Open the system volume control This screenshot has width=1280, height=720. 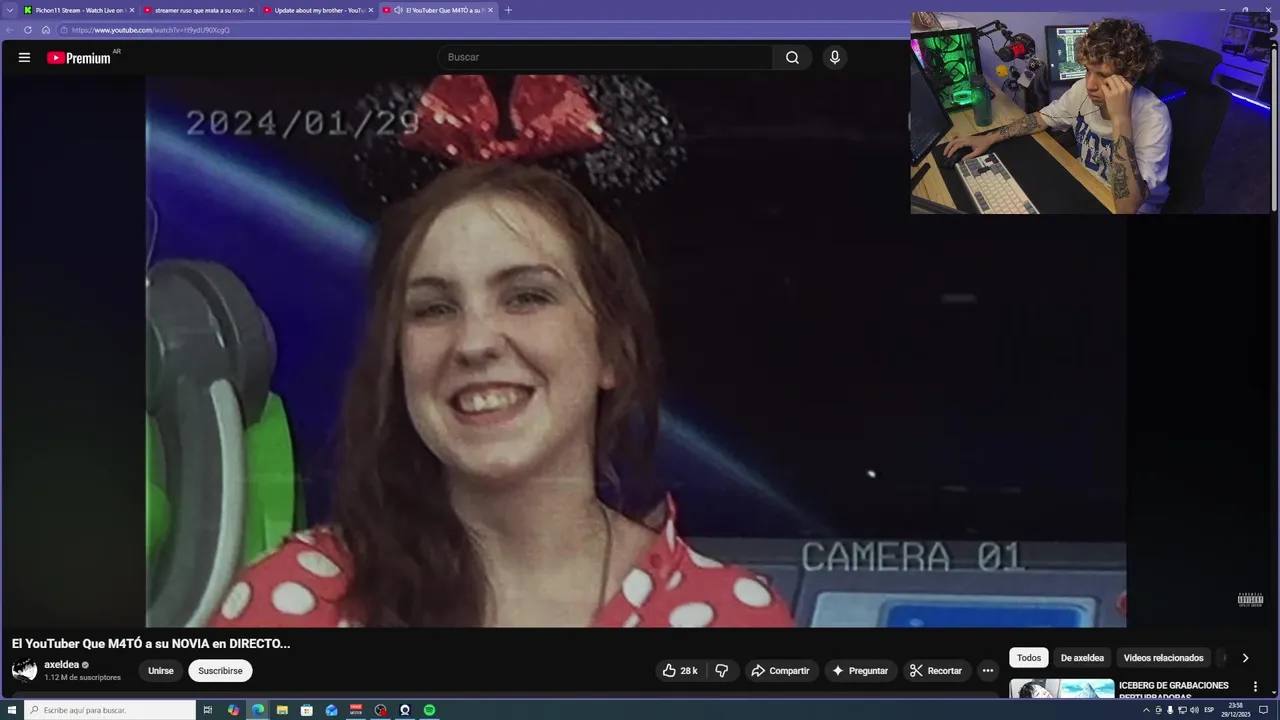pos(1194,710)
